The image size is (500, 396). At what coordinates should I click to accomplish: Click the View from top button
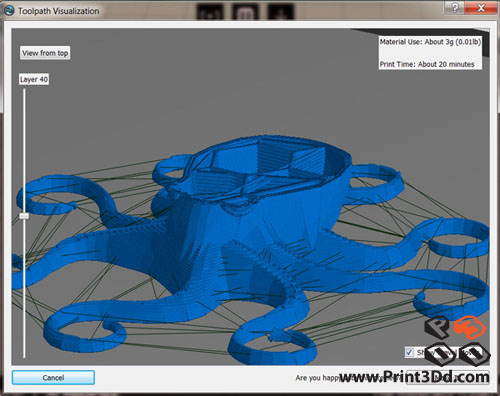(45, 53)
